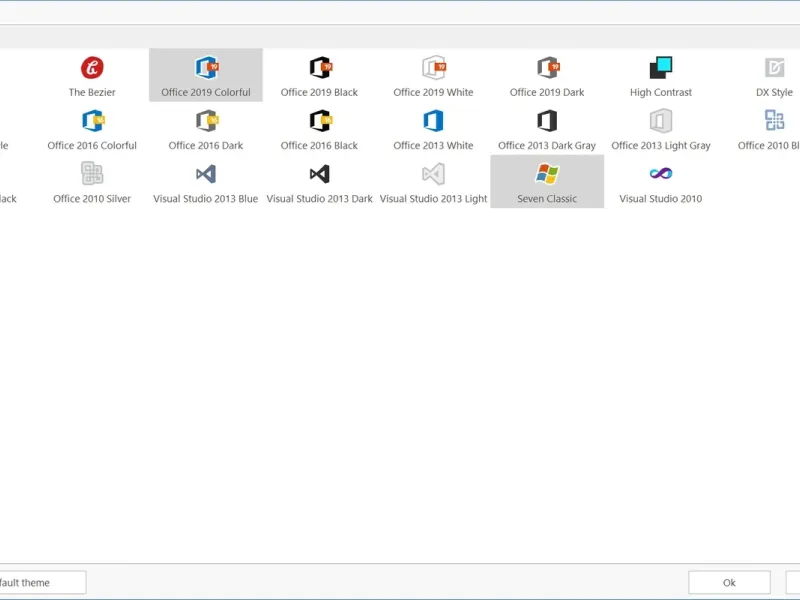Image resolution: width=800 pixels, height=600 pixels.
Task: Confirm with the Ok button
Action: coord(729,582)
